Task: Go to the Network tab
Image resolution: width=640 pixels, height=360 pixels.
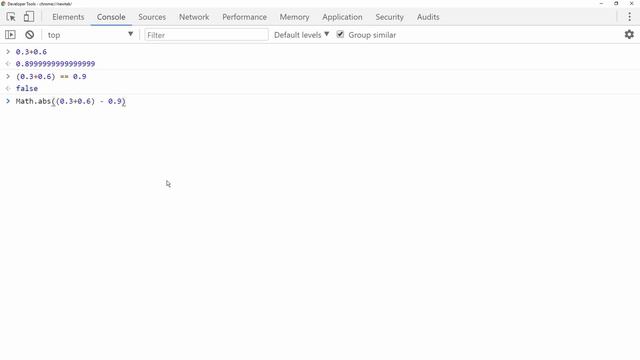Action: pos(194,17)
